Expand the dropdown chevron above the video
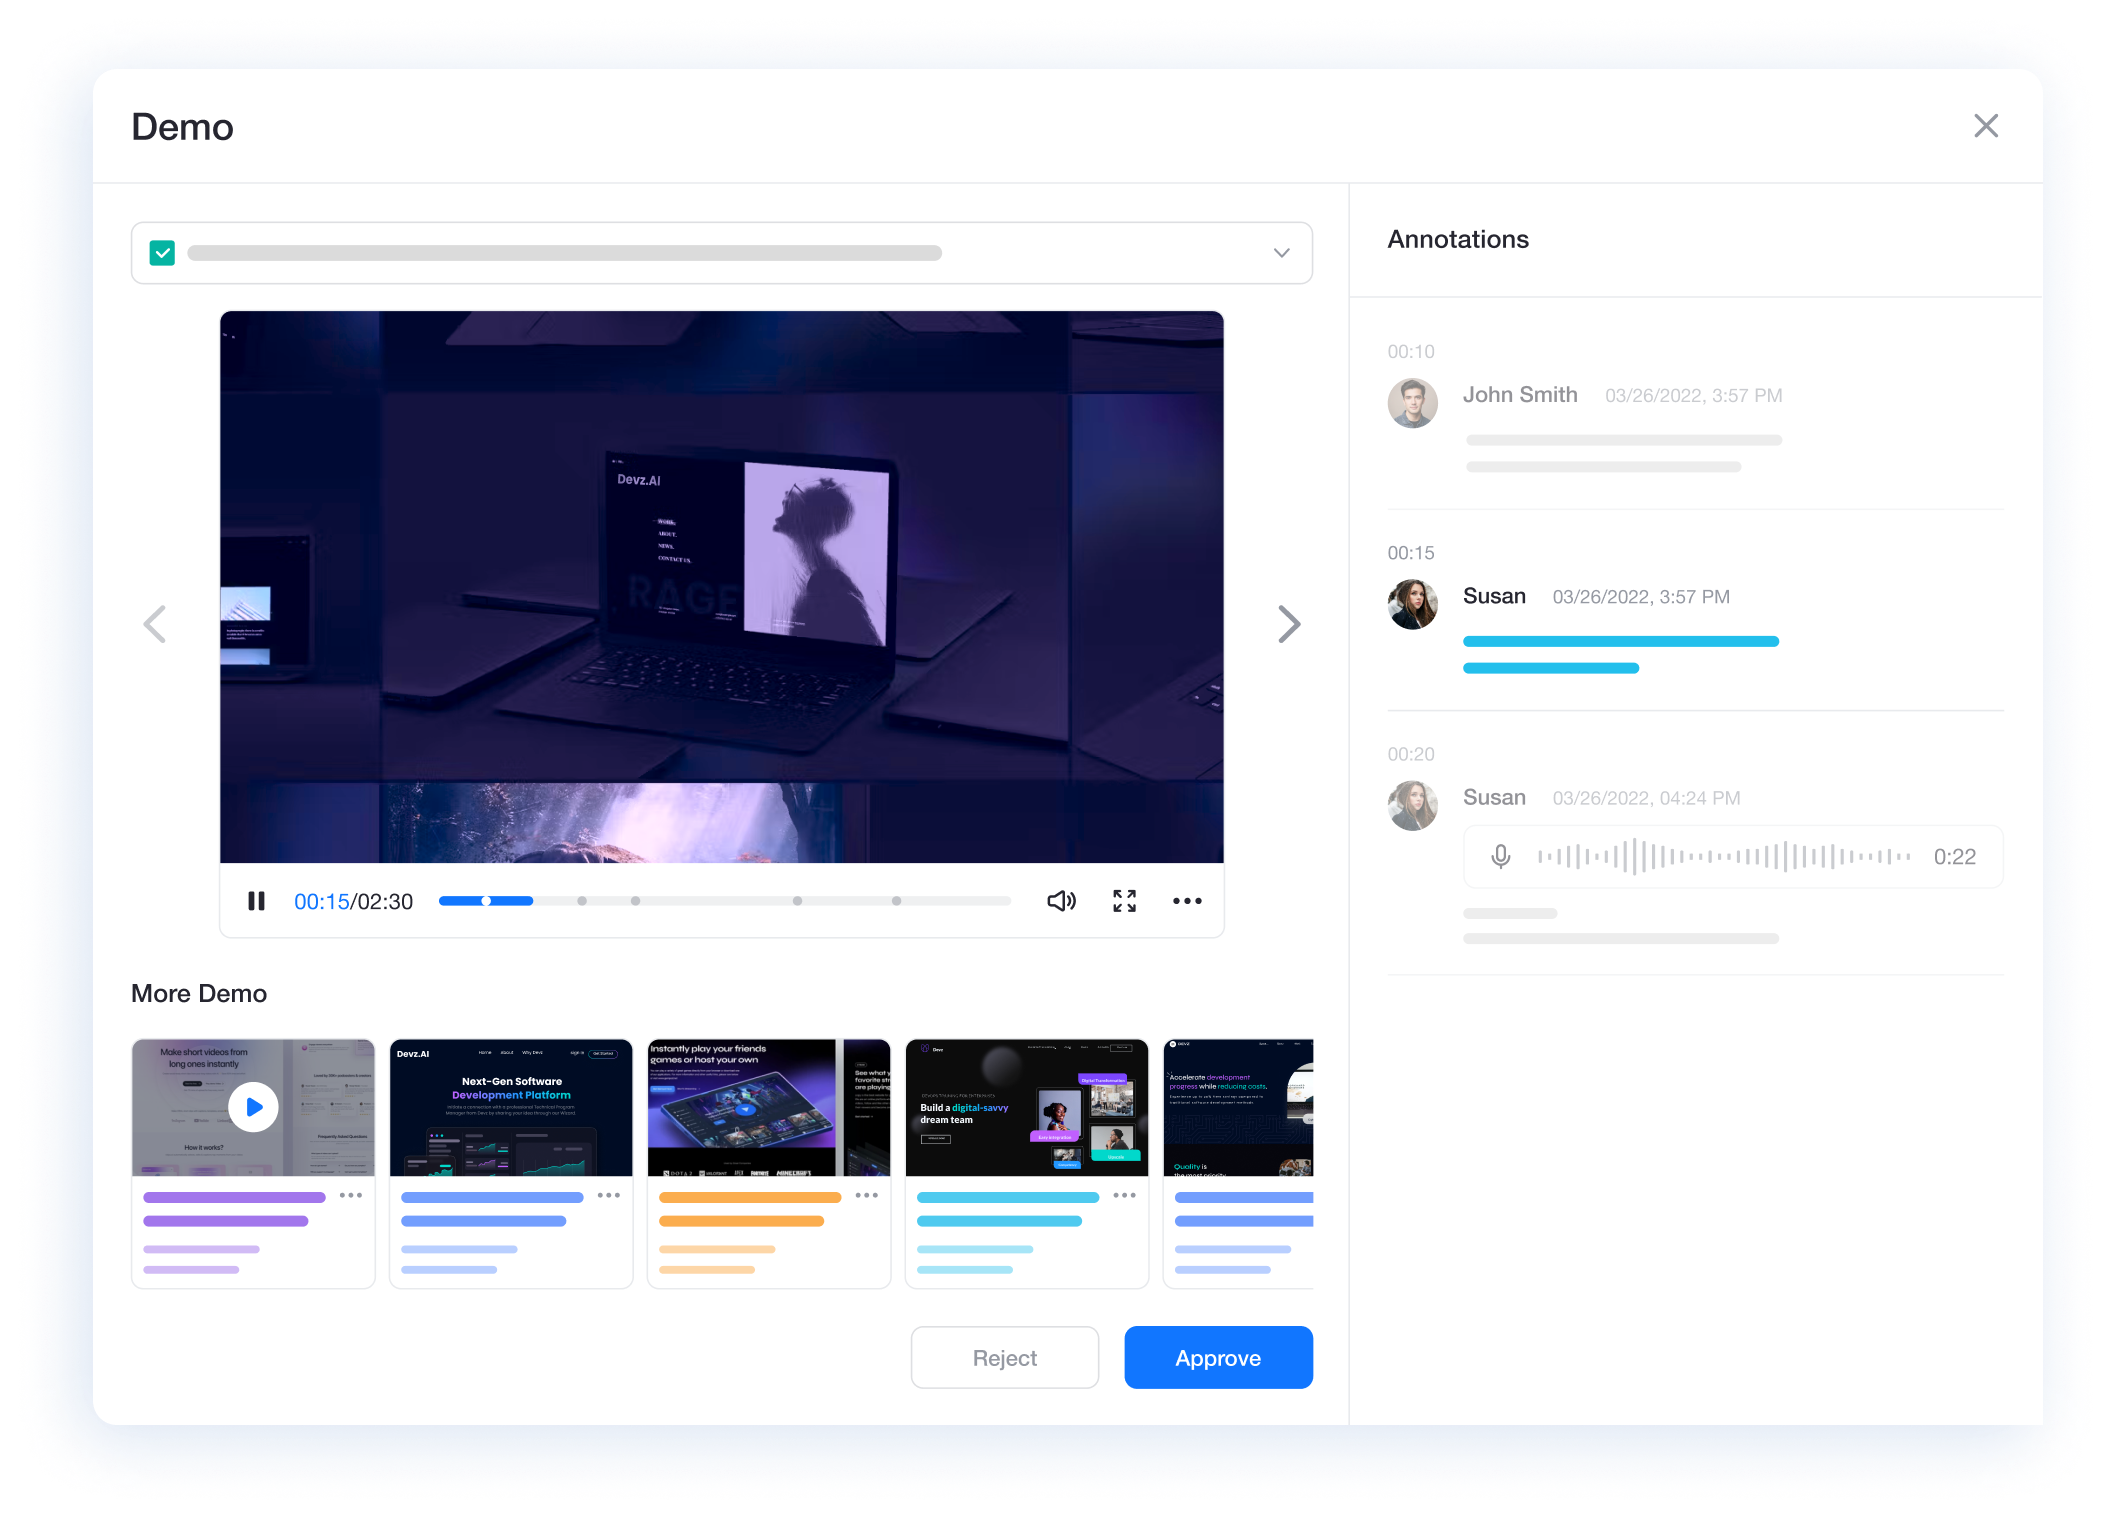Screen dimensions: 2109x1515 [1281, 253]
